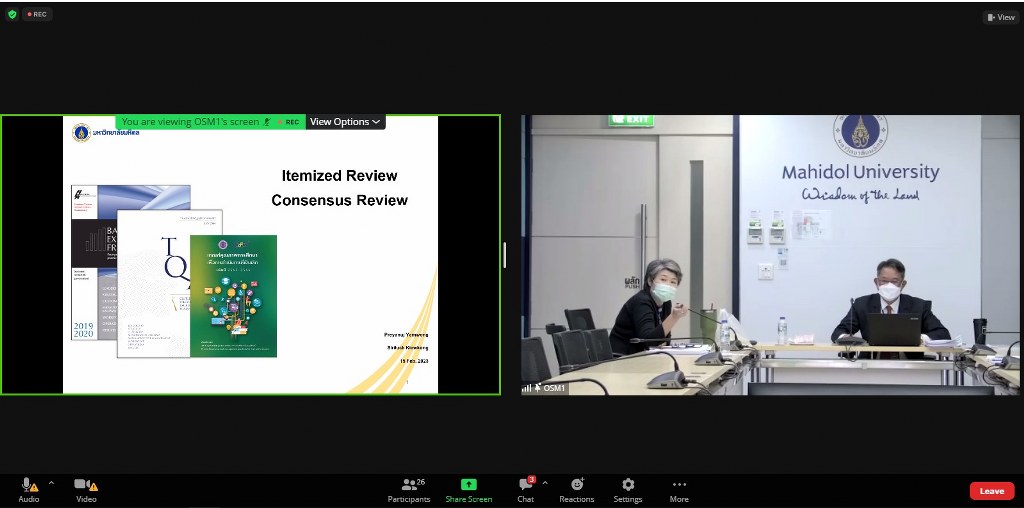Open the Participants panel
This screenshot has height=508, width=1024.
pyautogui.click(x=409, y=485)
